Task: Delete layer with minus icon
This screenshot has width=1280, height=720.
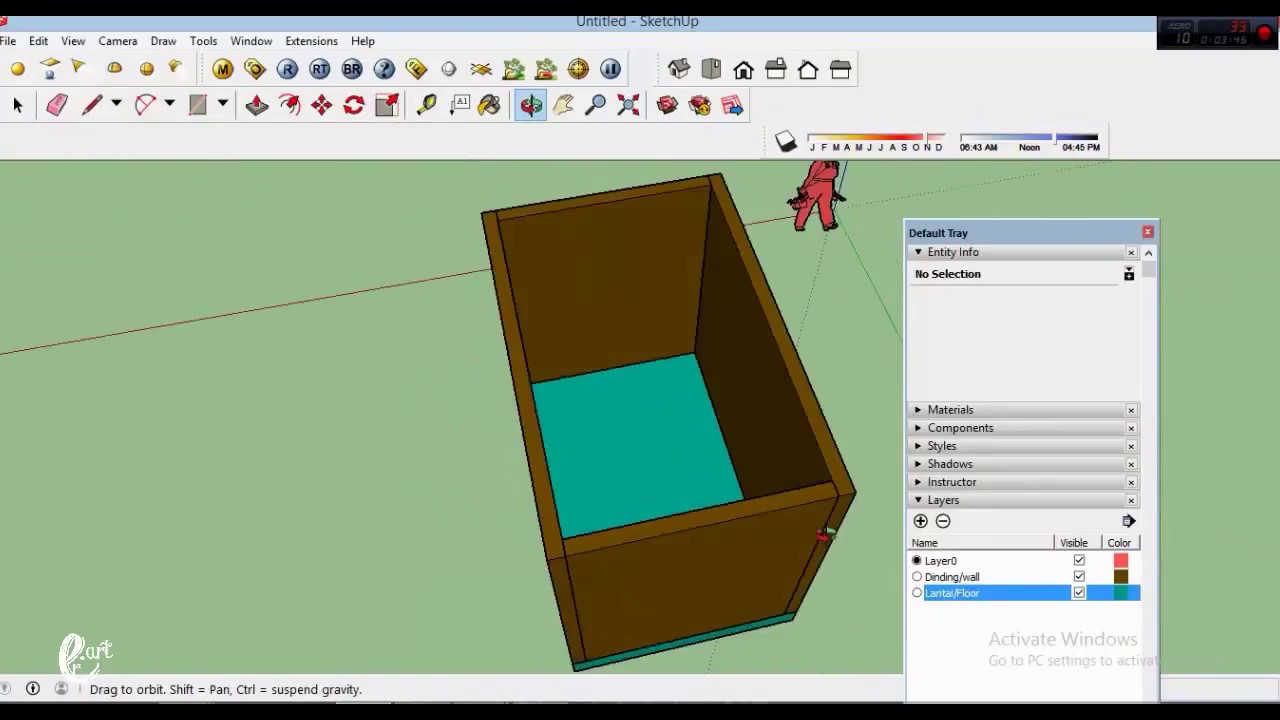Action: pyautogui.click(x=943, y=521)
